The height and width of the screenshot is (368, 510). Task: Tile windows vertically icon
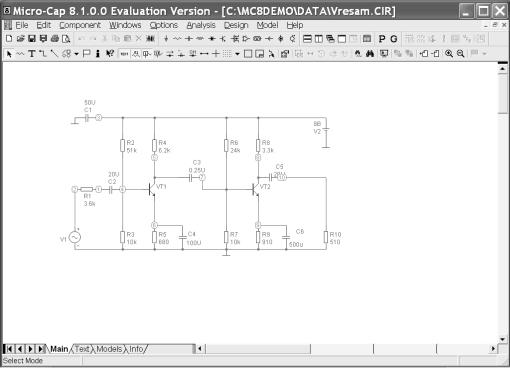319,39
